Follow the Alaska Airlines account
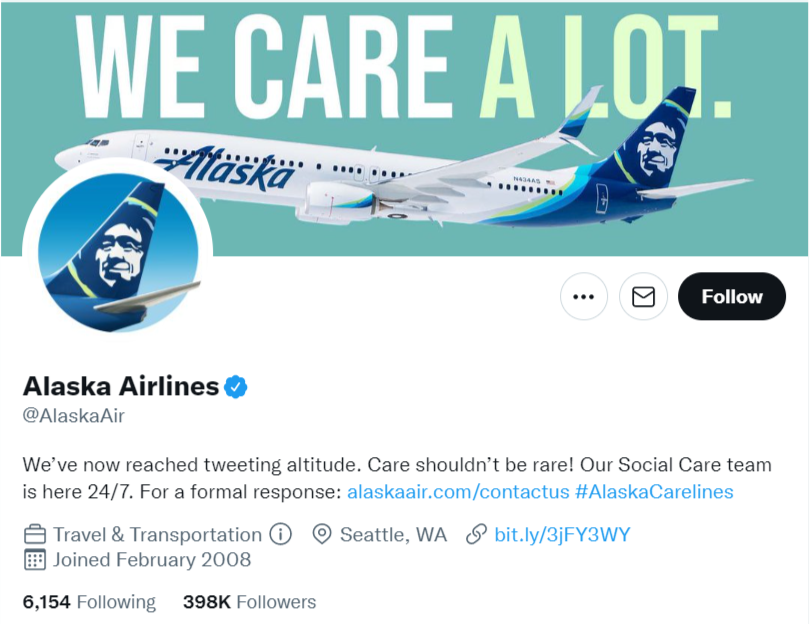810x624 pixels. tap(731, 297)
